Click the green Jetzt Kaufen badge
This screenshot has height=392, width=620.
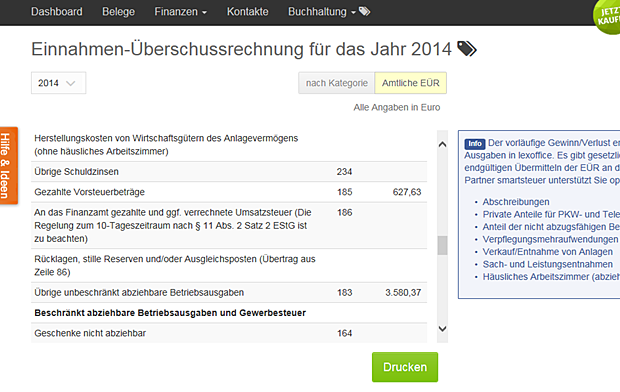tap(607, 16)
